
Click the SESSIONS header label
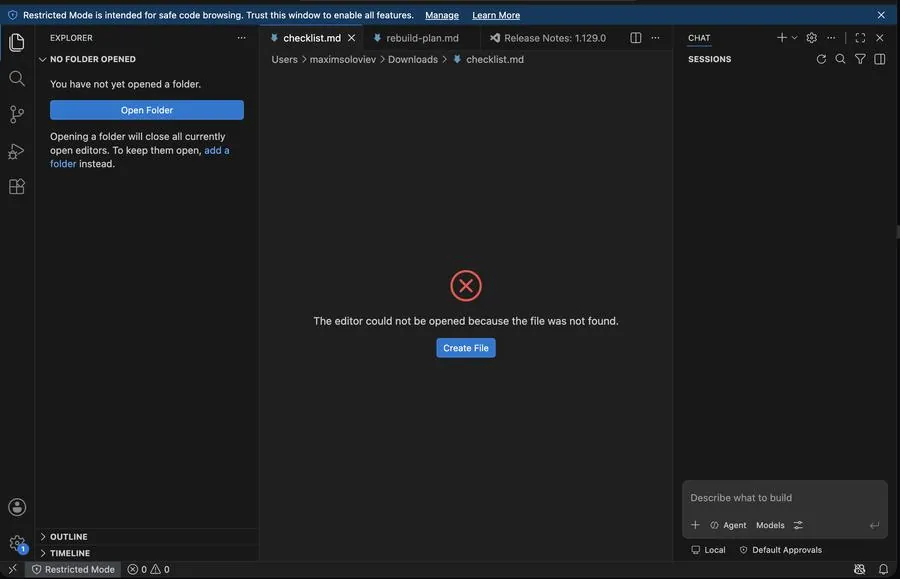click(709, 59)
